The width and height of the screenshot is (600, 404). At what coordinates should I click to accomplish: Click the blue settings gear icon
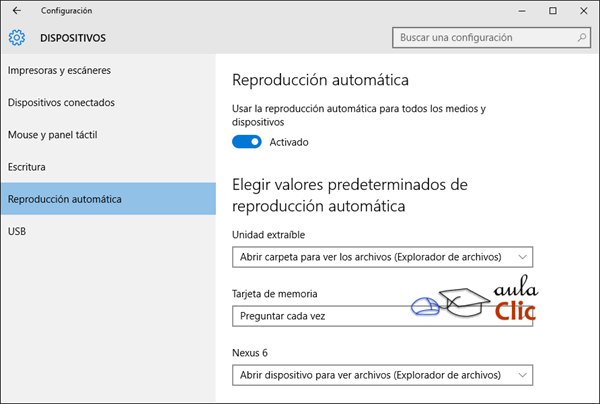coord(17,37)
